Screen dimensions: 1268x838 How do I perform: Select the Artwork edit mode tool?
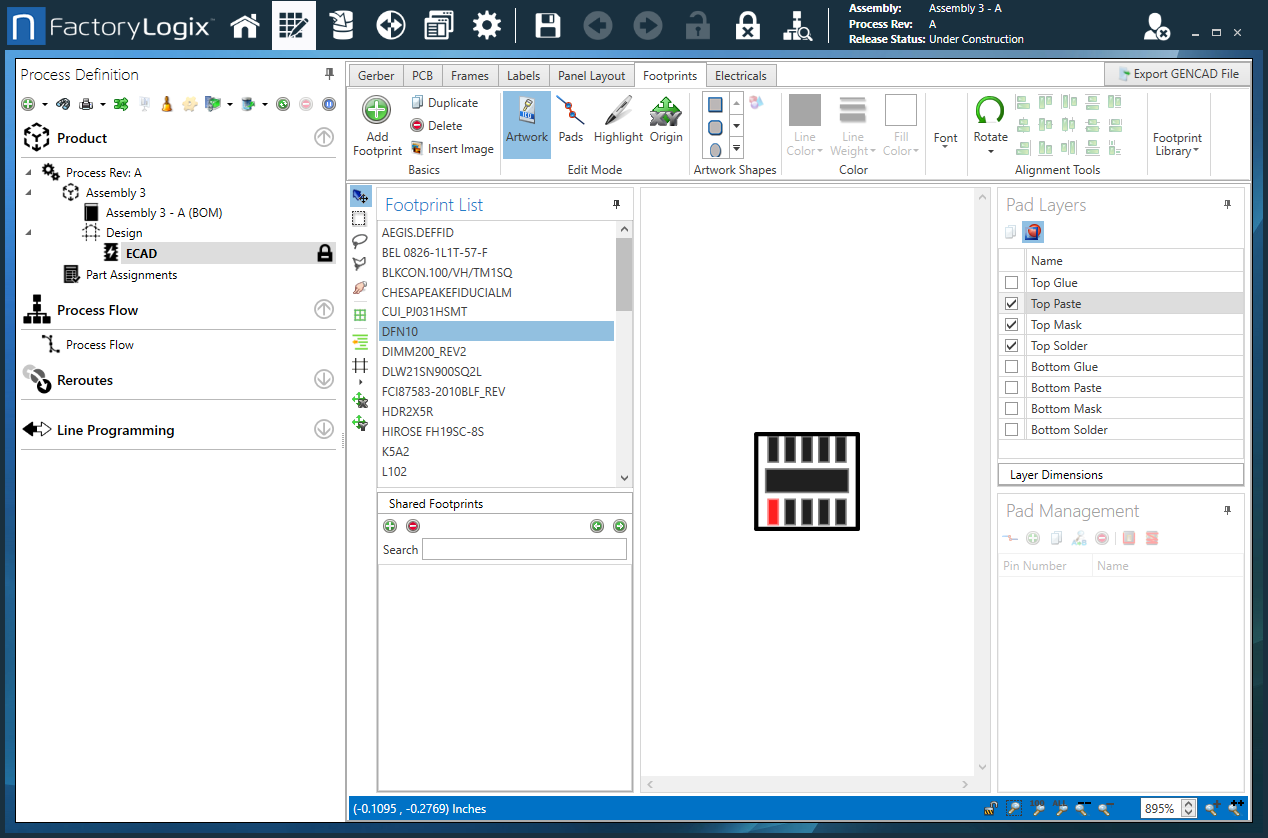coord(526,118)
